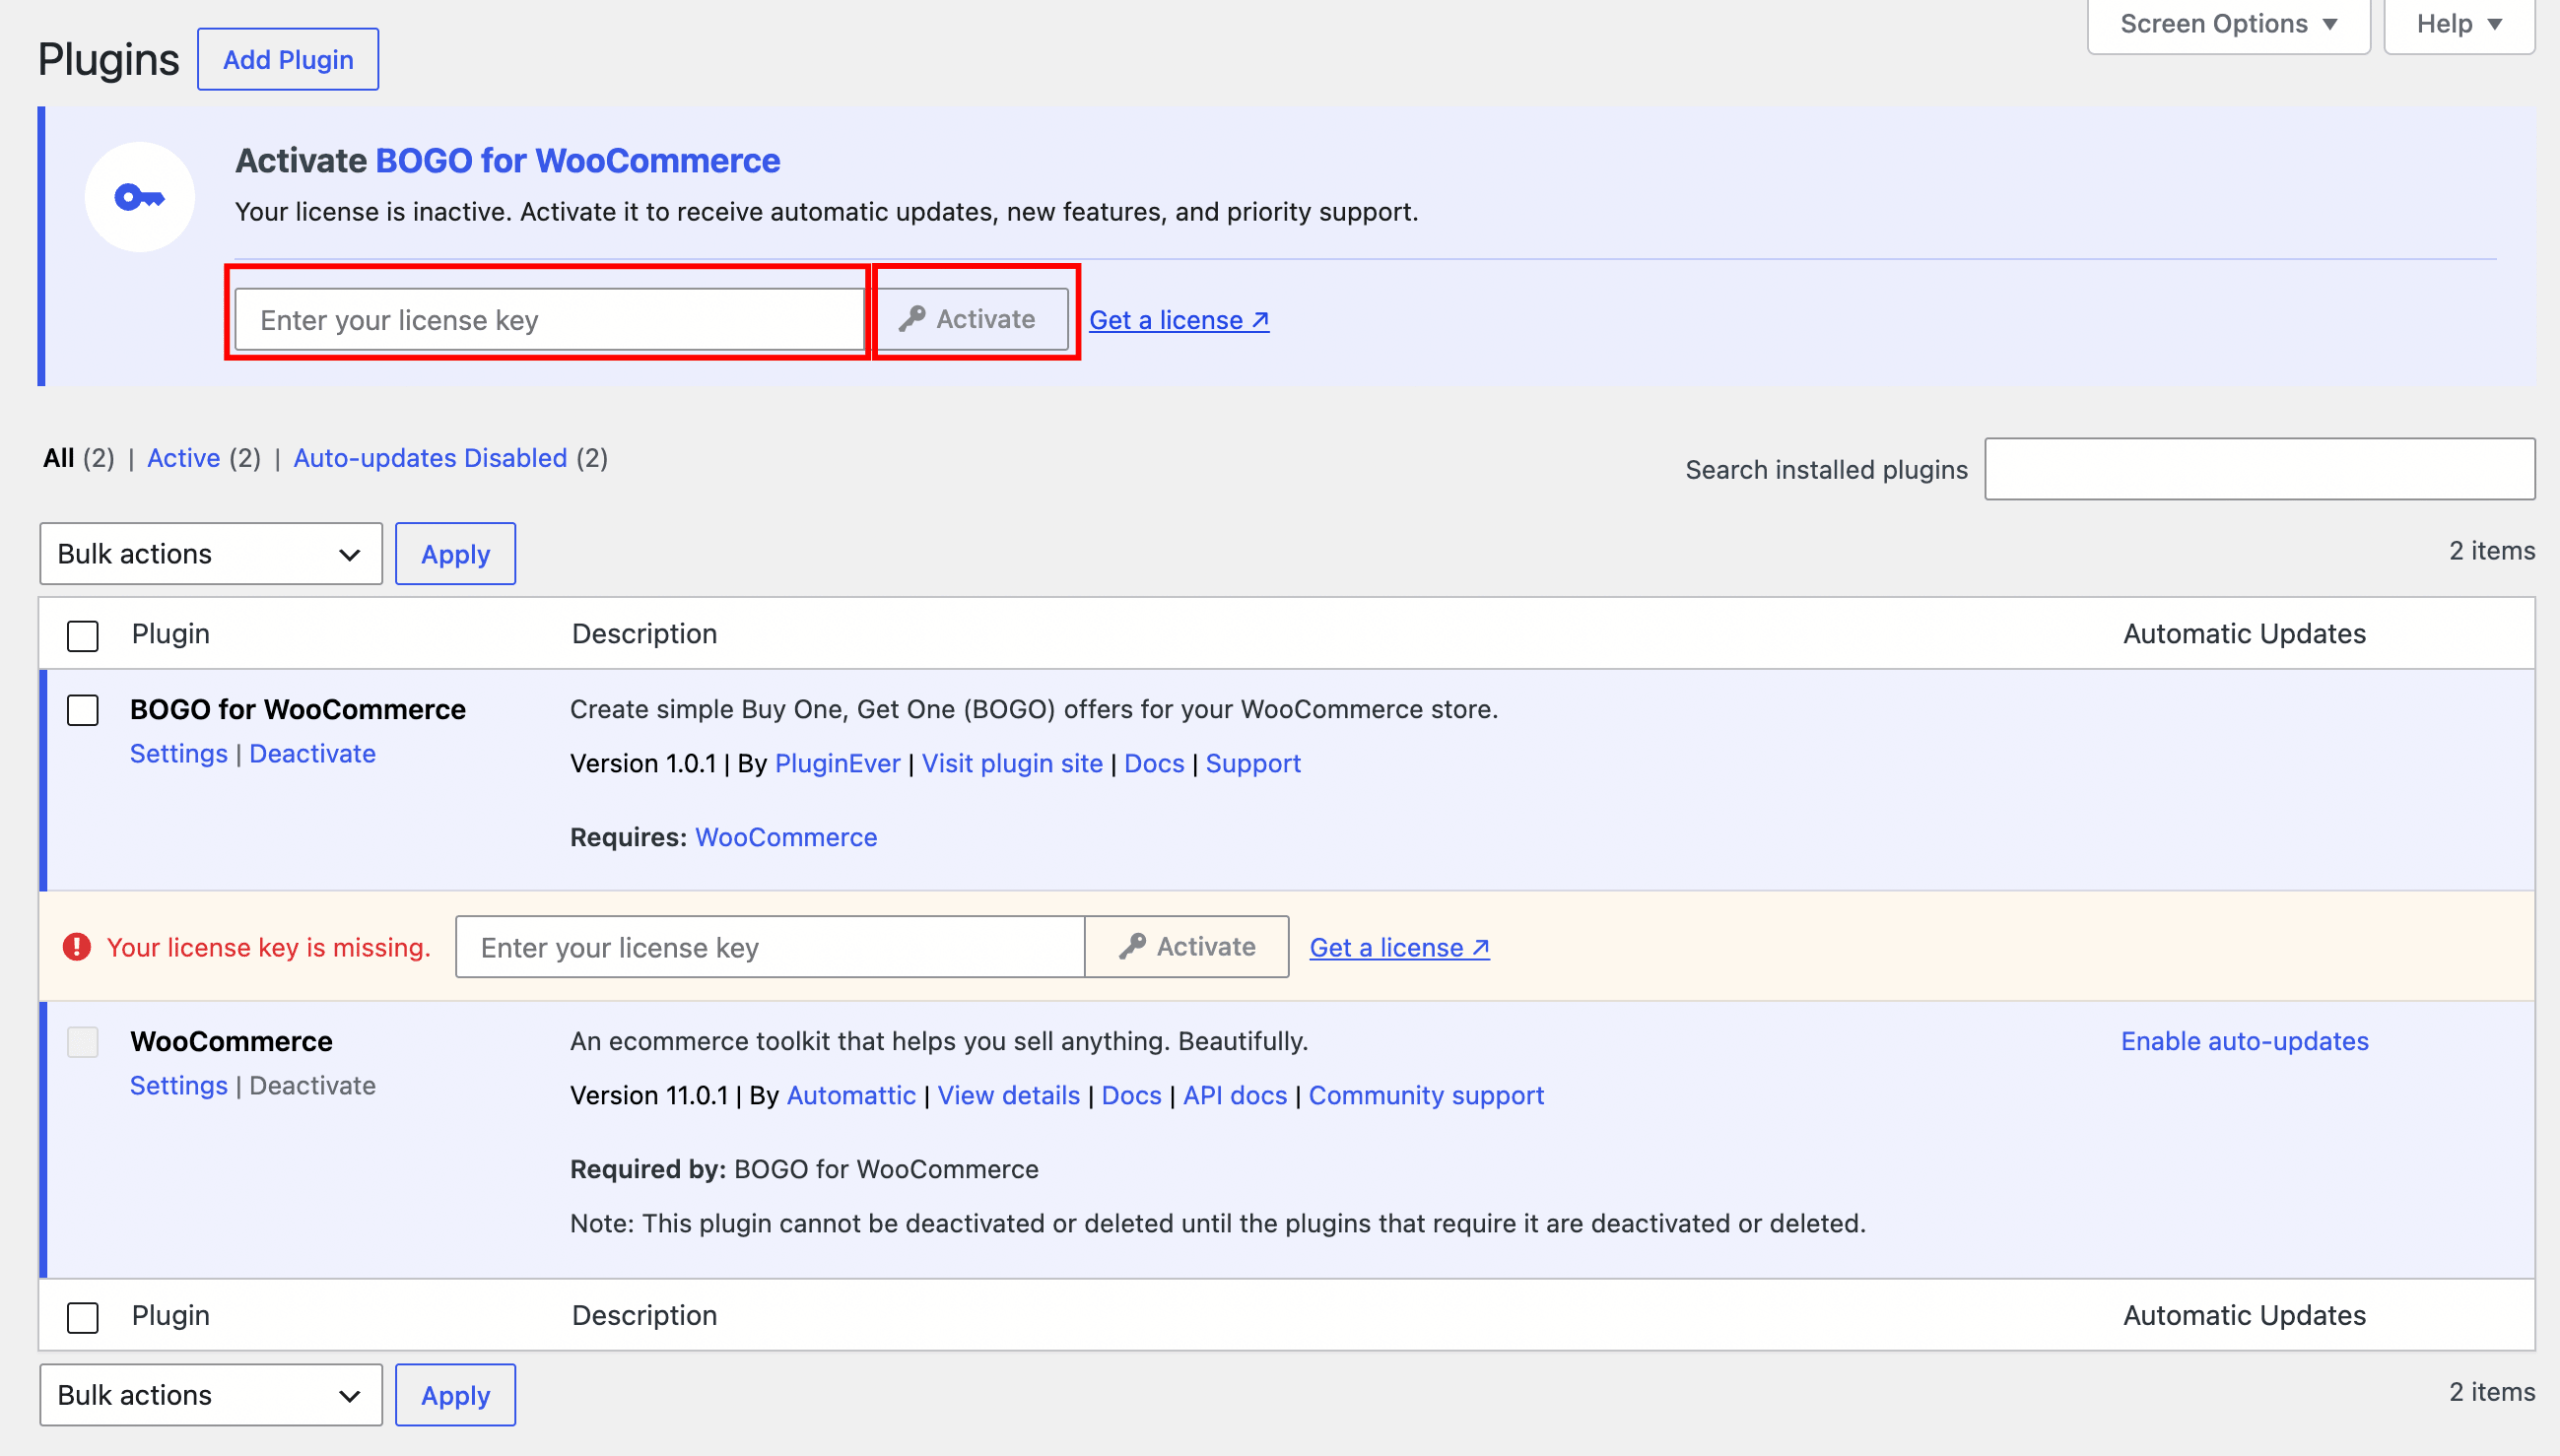Click the red license key missing warning icon
Viewport: 2560px width, 1456px height.
77,947
